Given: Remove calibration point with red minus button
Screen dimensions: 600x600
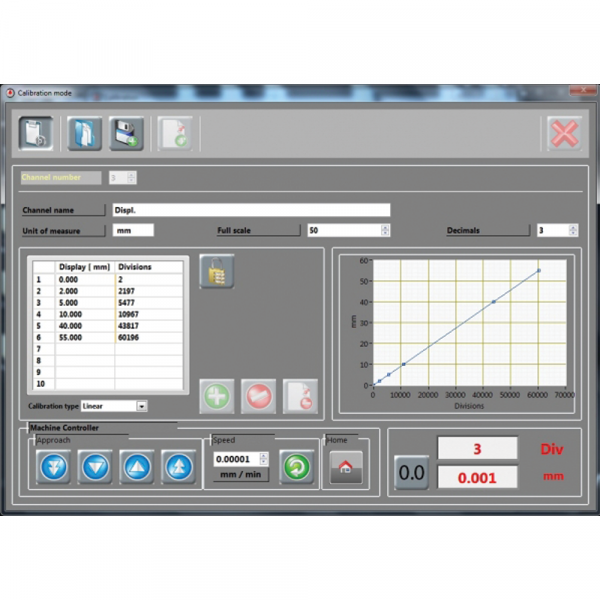Looking at the screenshot, I should 258,396.
